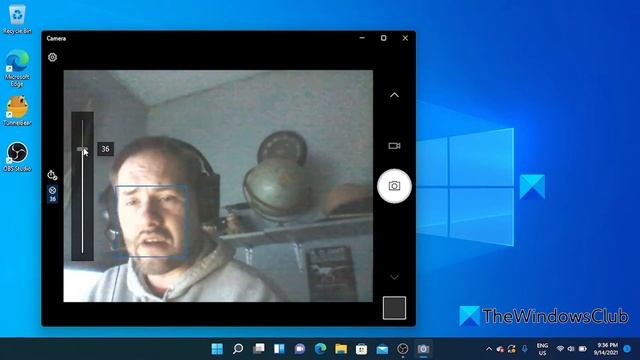Open TunnelBear desktop shortcut
The image size is (640, 360).
coord(17,111)
